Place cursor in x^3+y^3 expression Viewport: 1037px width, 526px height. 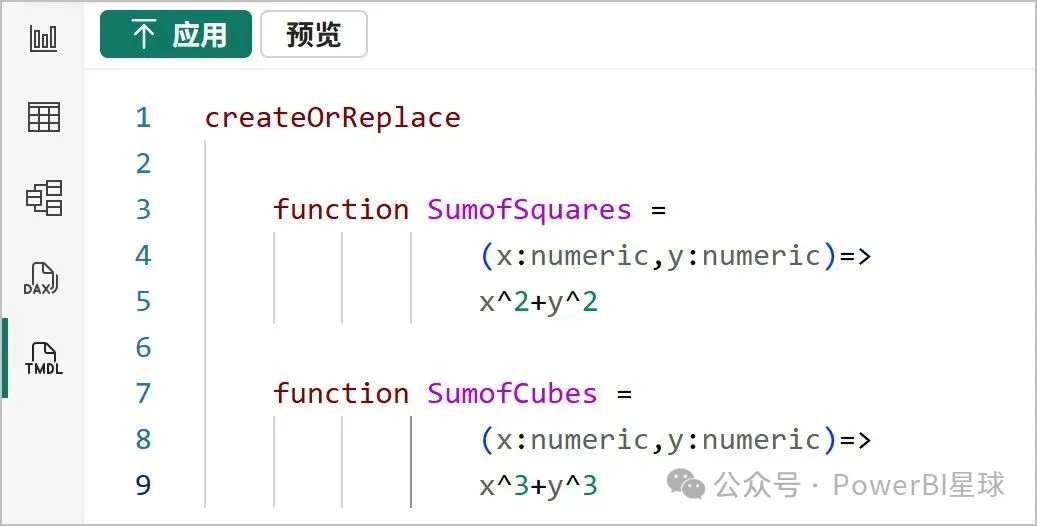pyautogui.click(x=538, y=486)
